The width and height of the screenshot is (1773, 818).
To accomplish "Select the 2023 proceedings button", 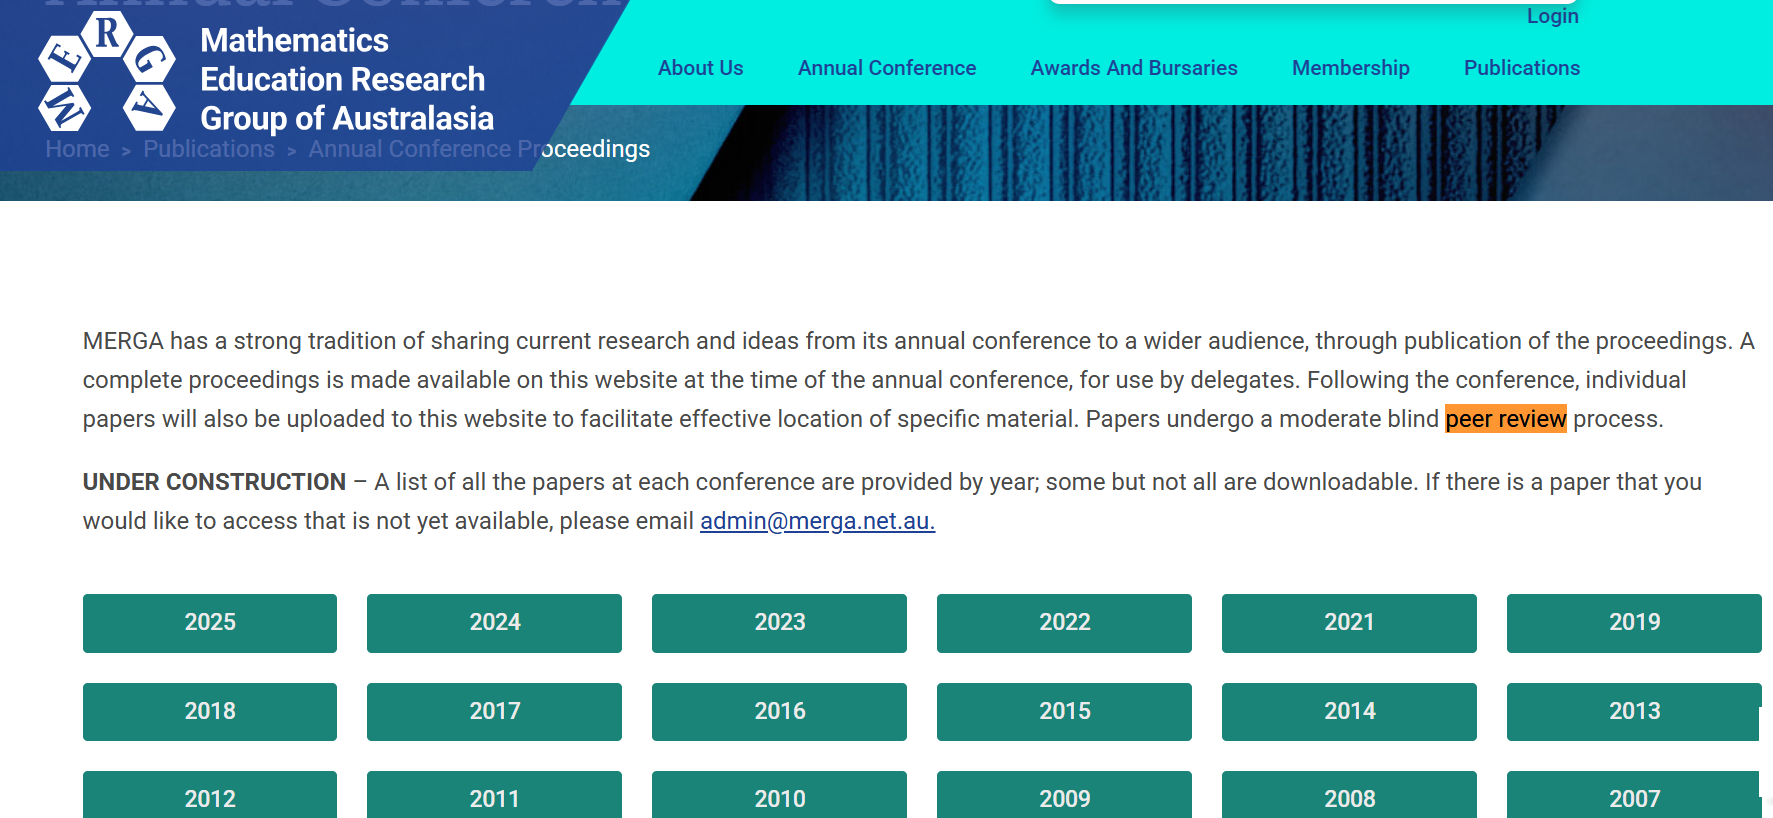I will 779,623.
